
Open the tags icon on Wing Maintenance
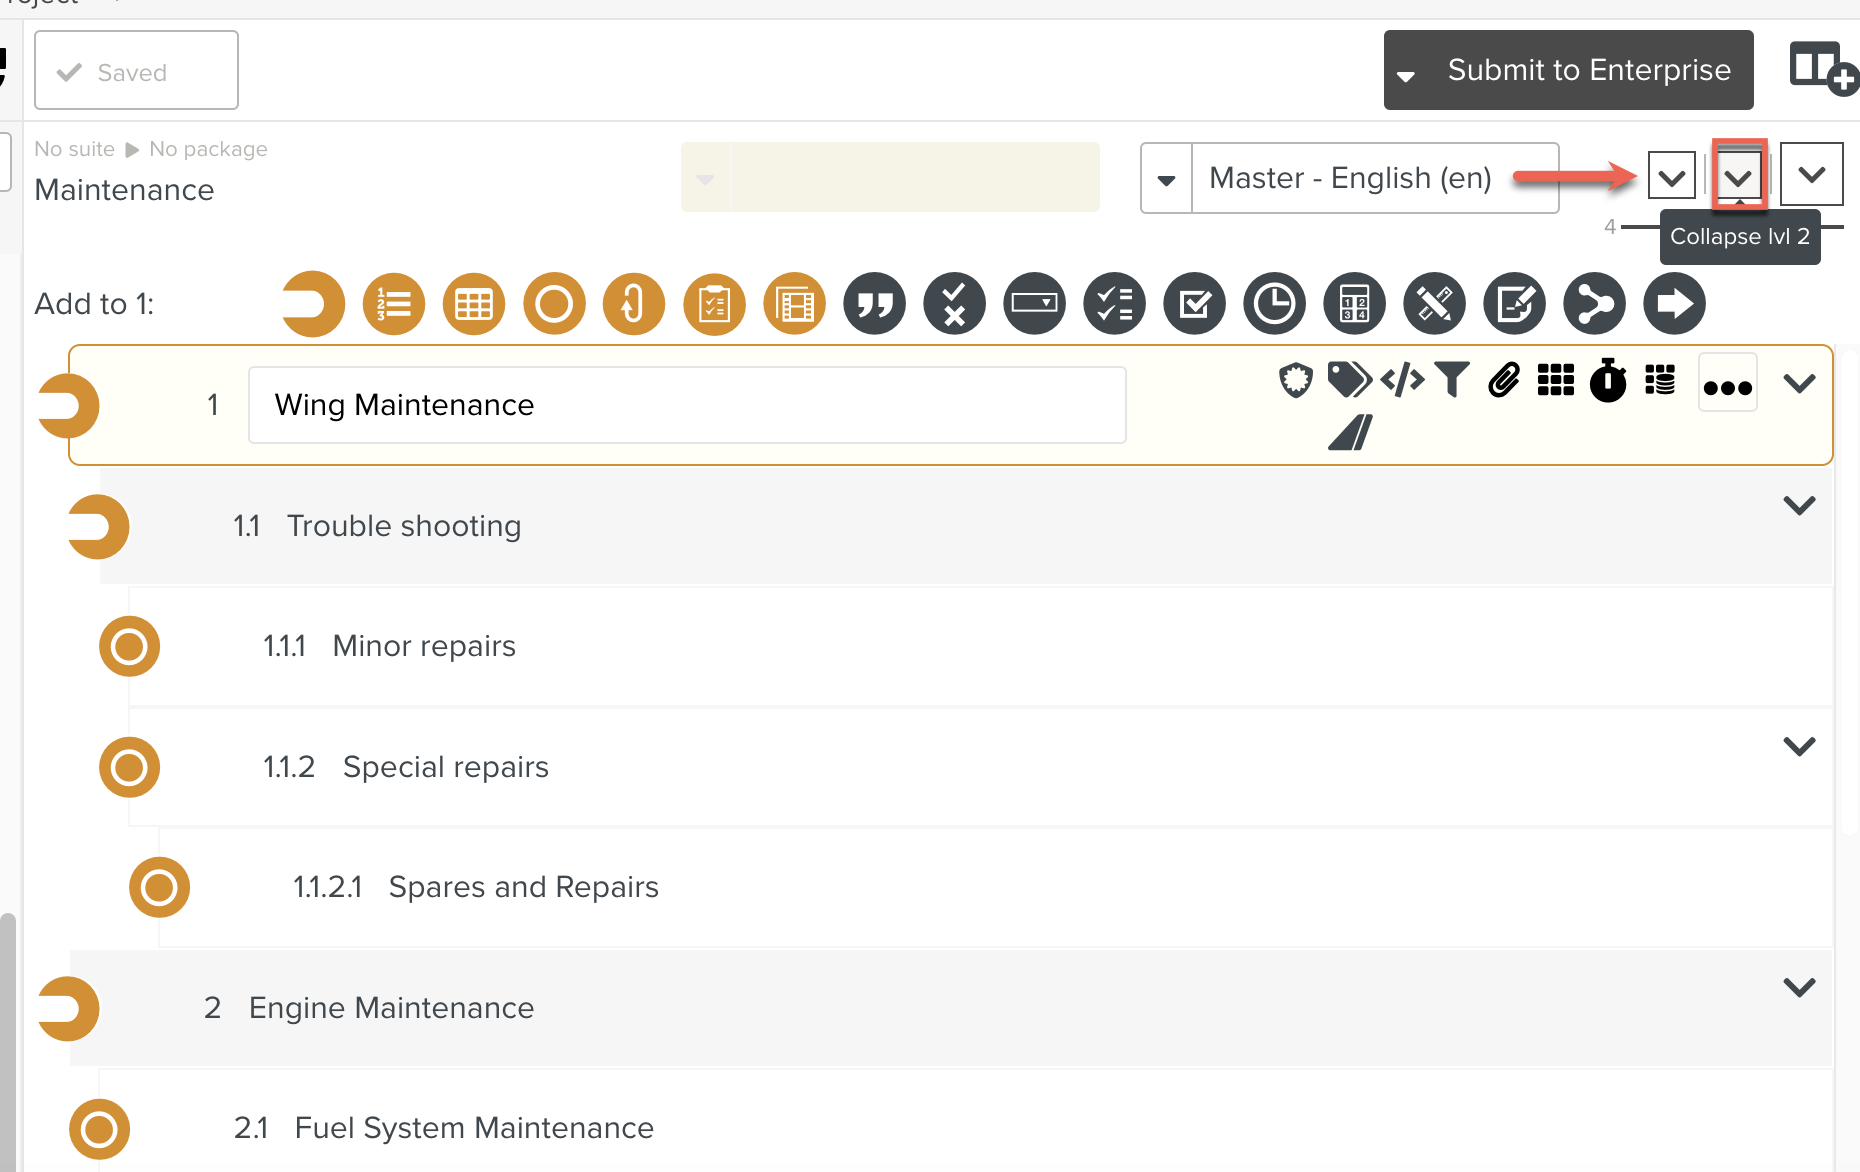1348,380
